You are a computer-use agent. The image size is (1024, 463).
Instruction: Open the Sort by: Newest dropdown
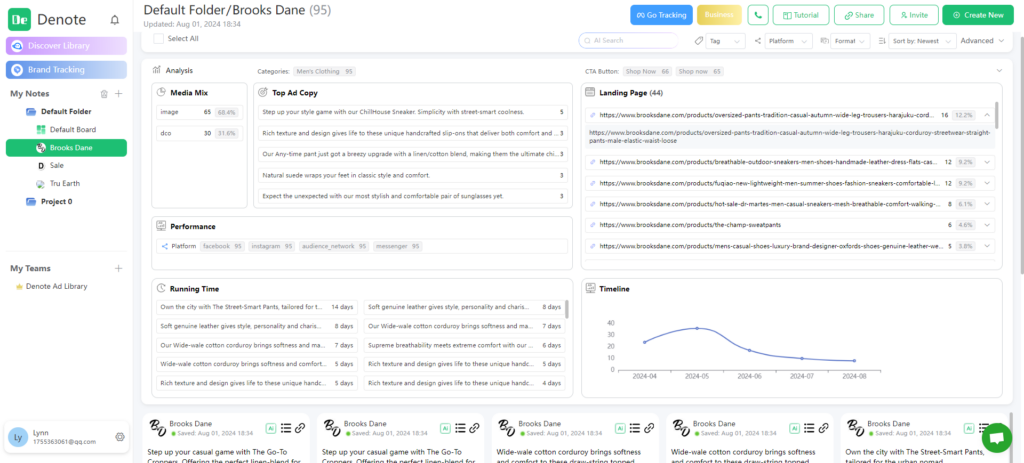click(x=922, y=40)
